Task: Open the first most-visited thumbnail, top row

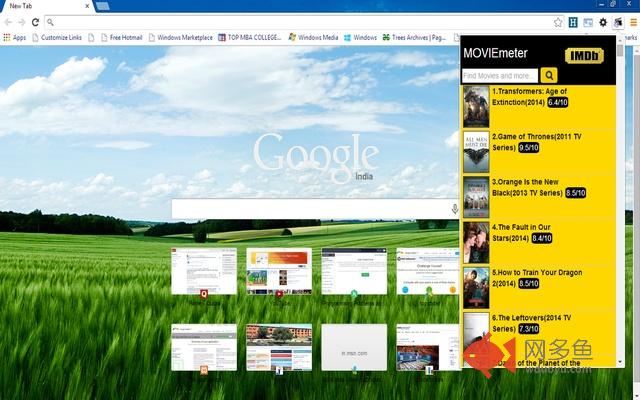Action: (204, 271)
